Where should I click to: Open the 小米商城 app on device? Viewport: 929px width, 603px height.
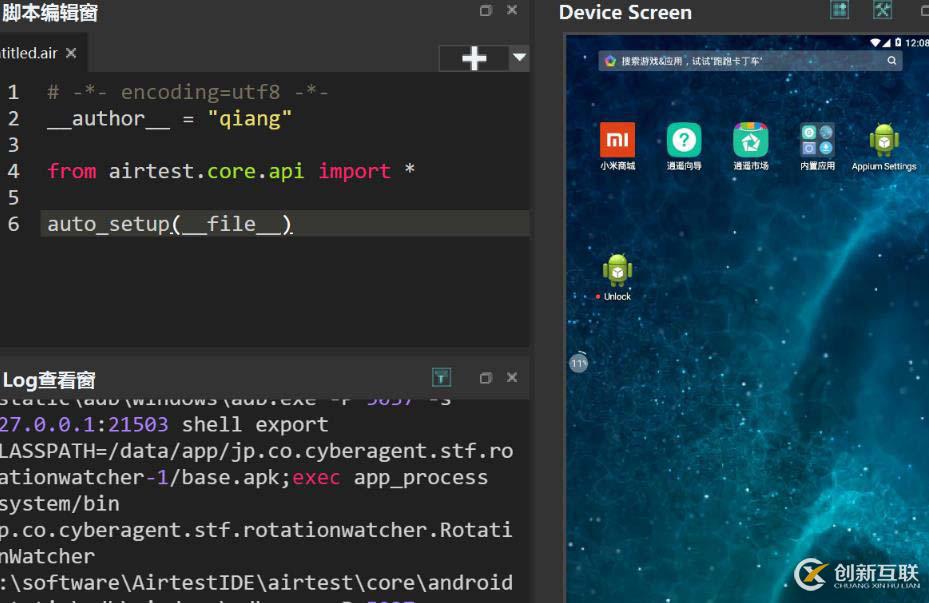(617, 141)
